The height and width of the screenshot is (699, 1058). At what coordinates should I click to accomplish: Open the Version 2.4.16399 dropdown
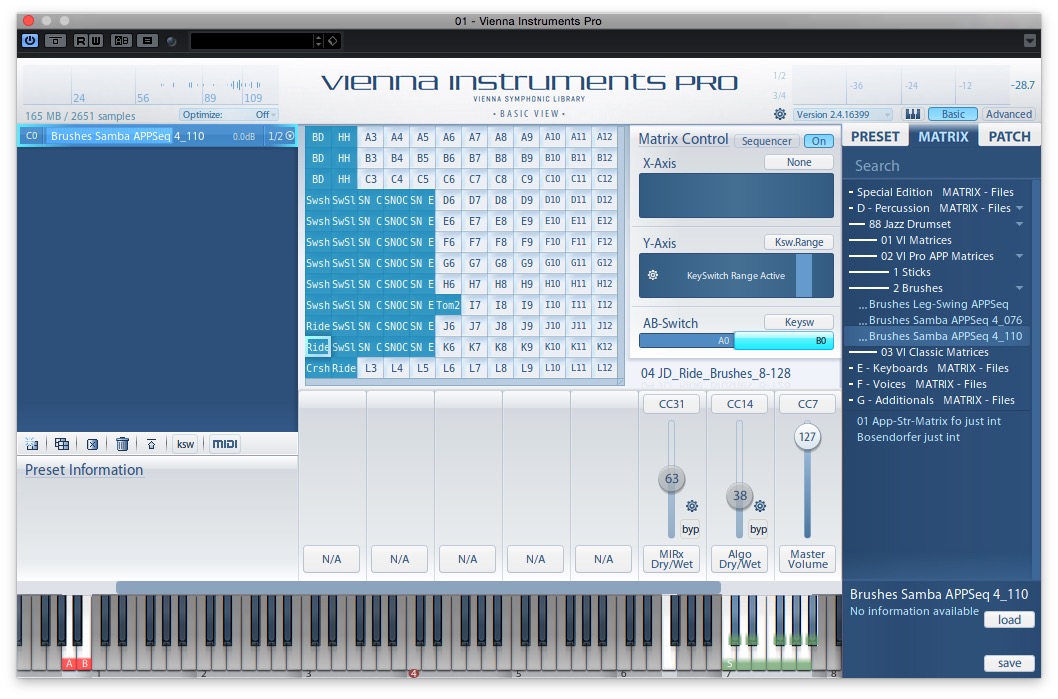[843, 115]
